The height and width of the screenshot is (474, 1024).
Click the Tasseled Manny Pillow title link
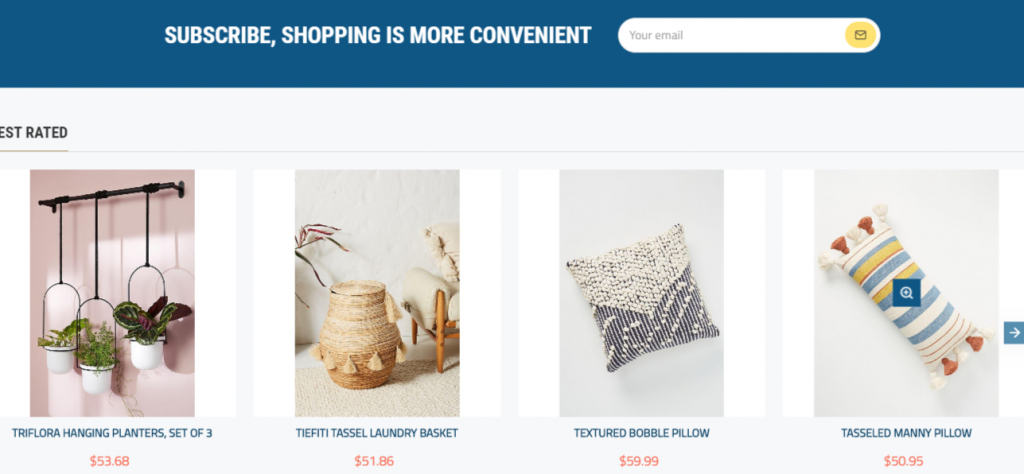tap(906, 433)
